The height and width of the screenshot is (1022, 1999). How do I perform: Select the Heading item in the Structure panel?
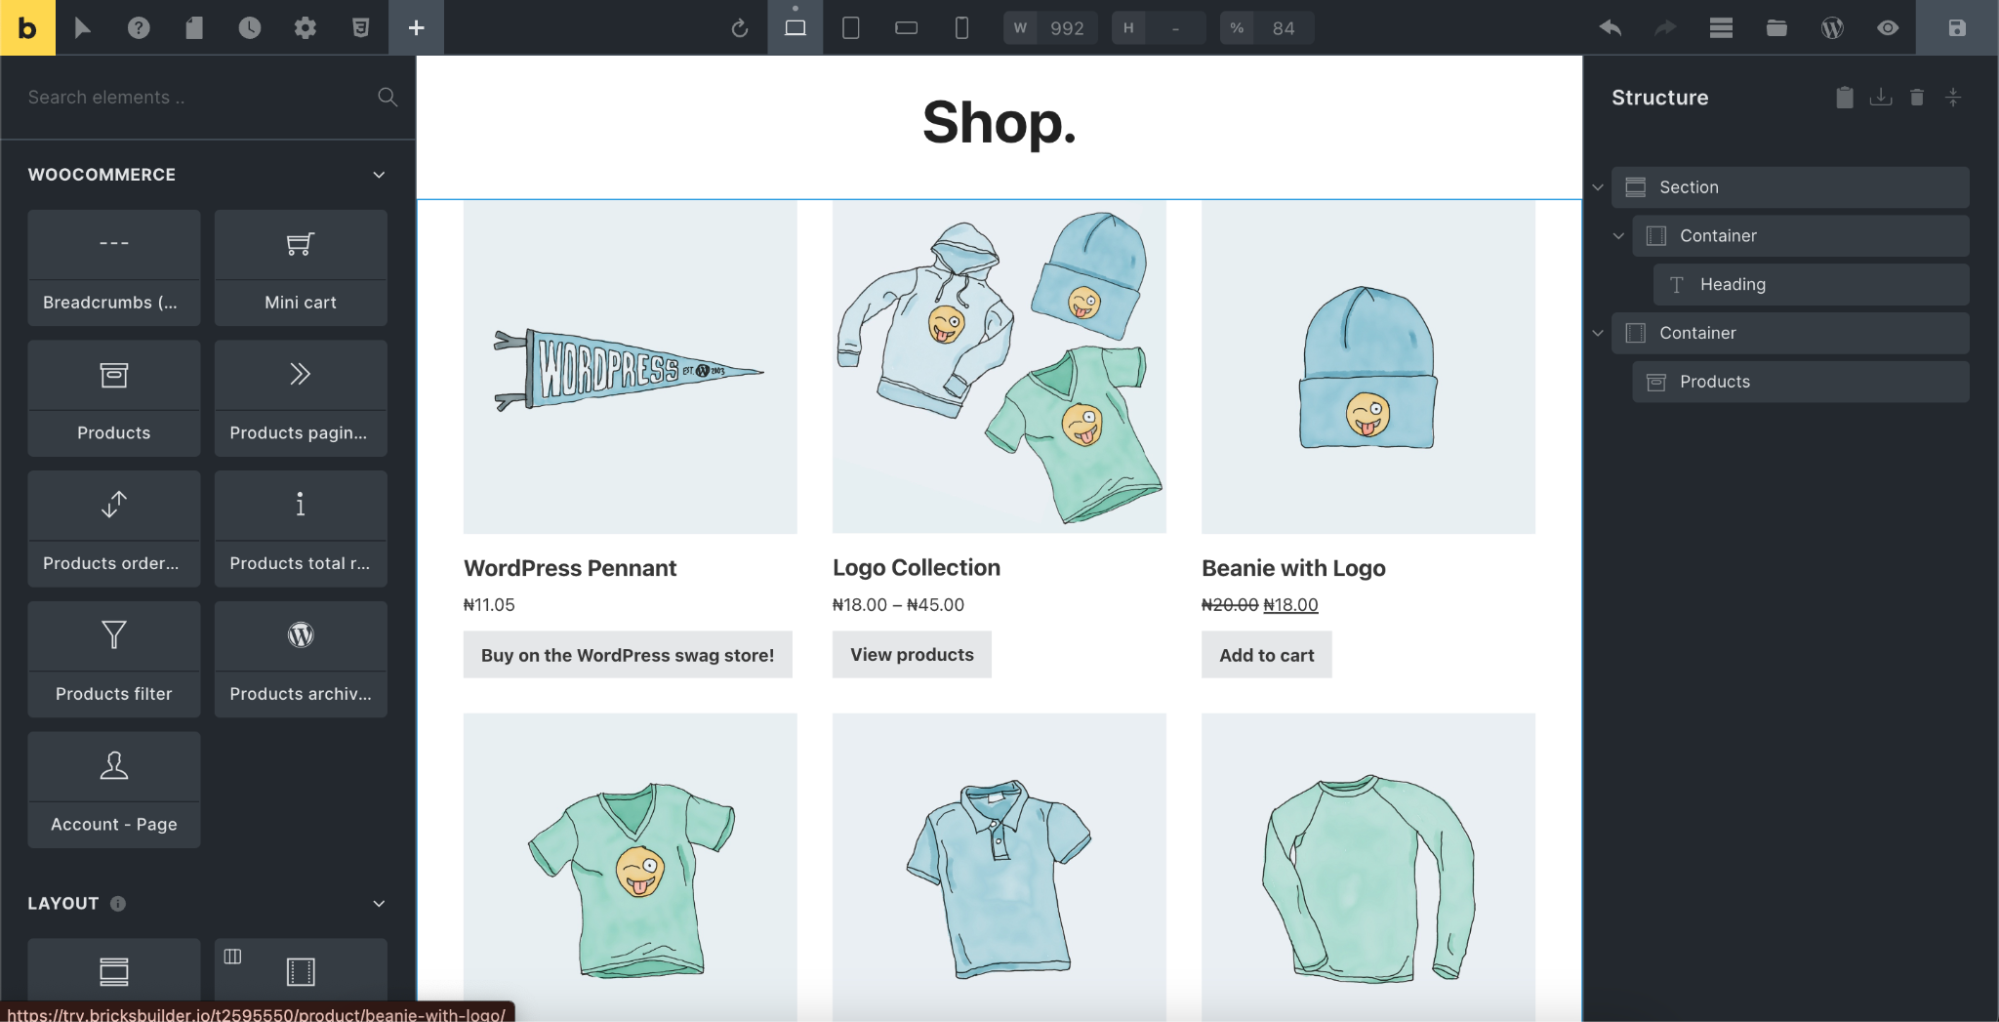(x=1811, y=284)
